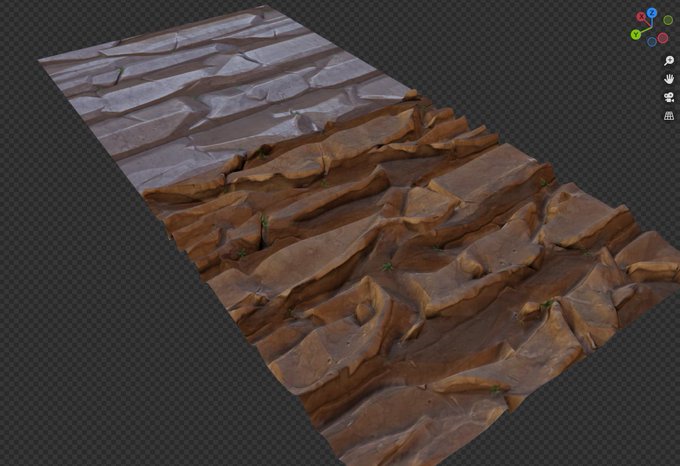Click the blue Z axis on the gizmo
The height and width of the screenshot is (466, 680).
[652, 13]
